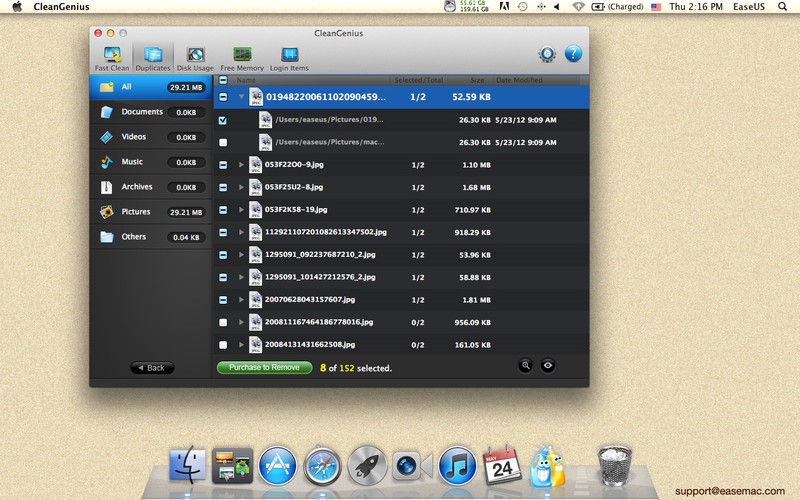This screenshot has width=800, height=500.
Task: Sort by the Date Modified column header
Action: pyautogui.click(x=519, y=80)
